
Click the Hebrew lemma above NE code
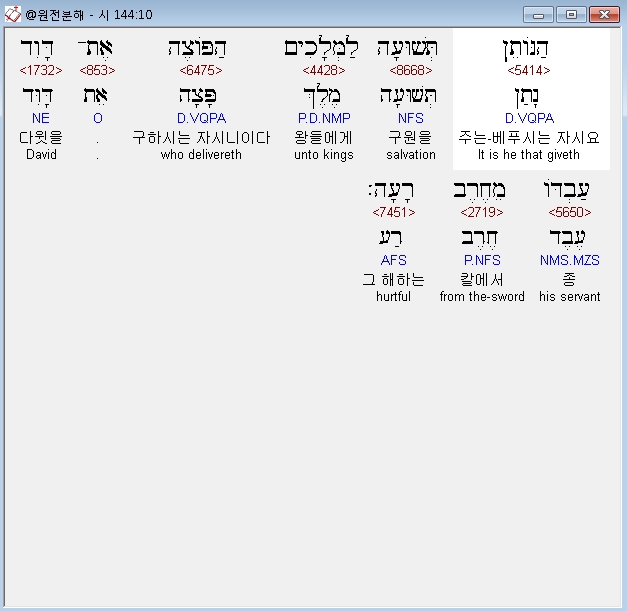[38, 97]
